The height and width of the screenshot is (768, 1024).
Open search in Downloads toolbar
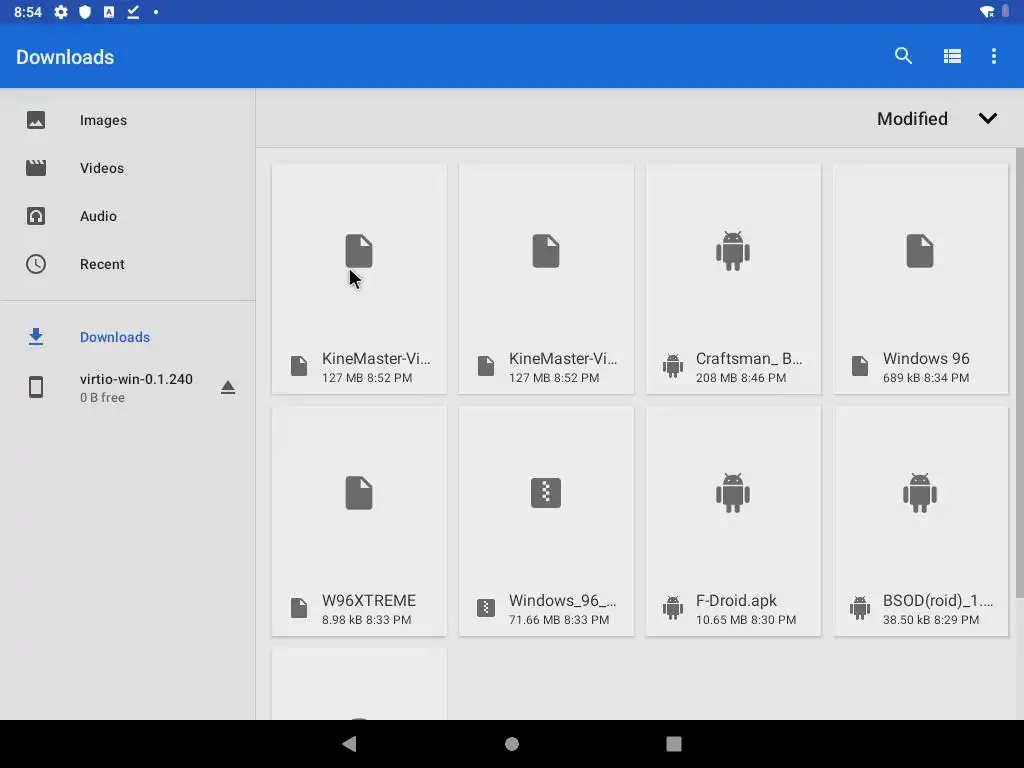903,56
